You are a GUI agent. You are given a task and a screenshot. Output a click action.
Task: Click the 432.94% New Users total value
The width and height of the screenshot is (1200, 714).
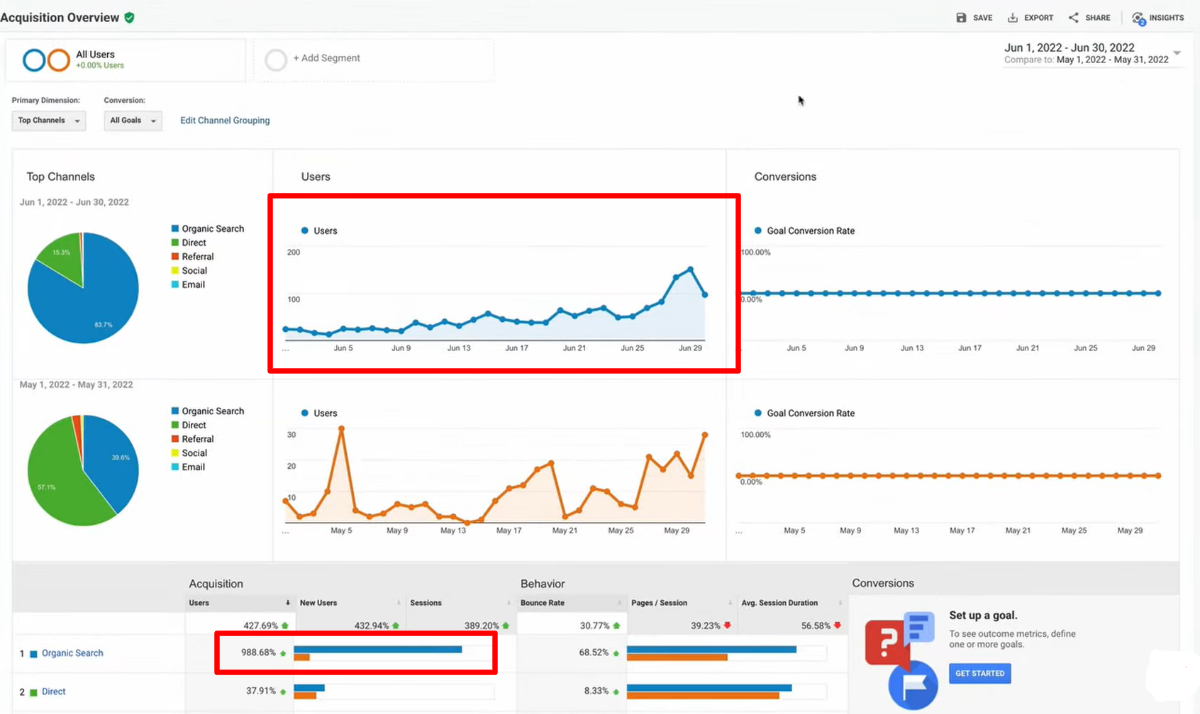[x=371, y=626]
